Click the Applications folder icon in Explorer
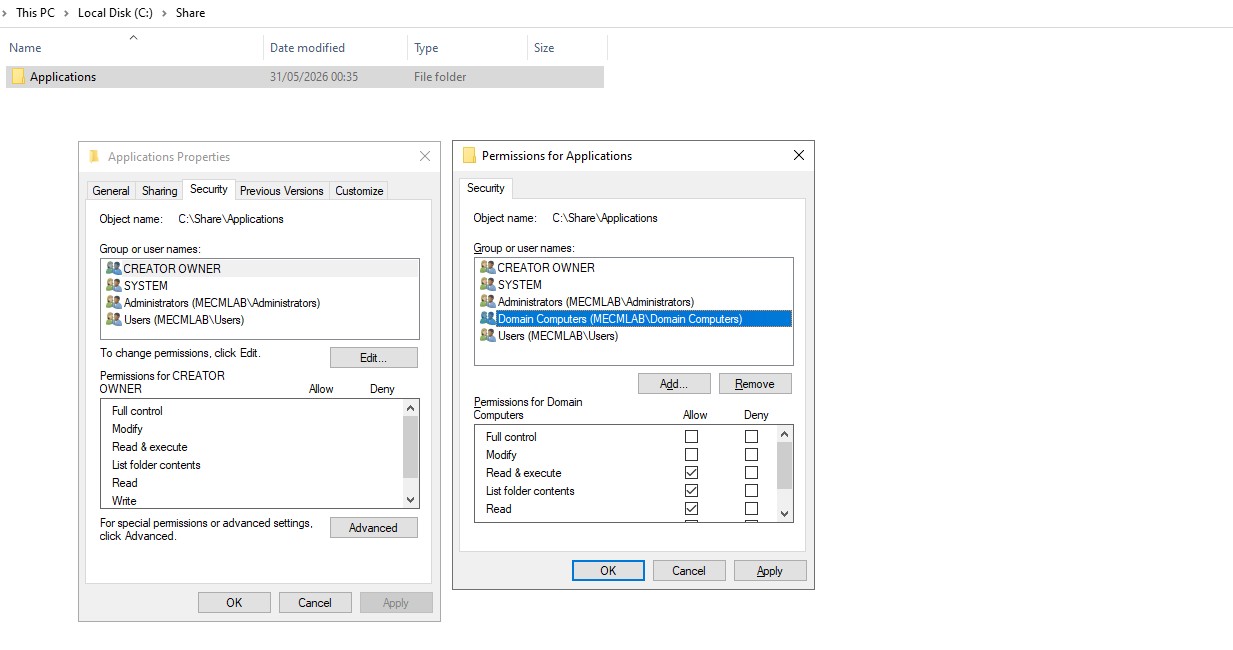The image size is (1233, 650). (18, 77)
